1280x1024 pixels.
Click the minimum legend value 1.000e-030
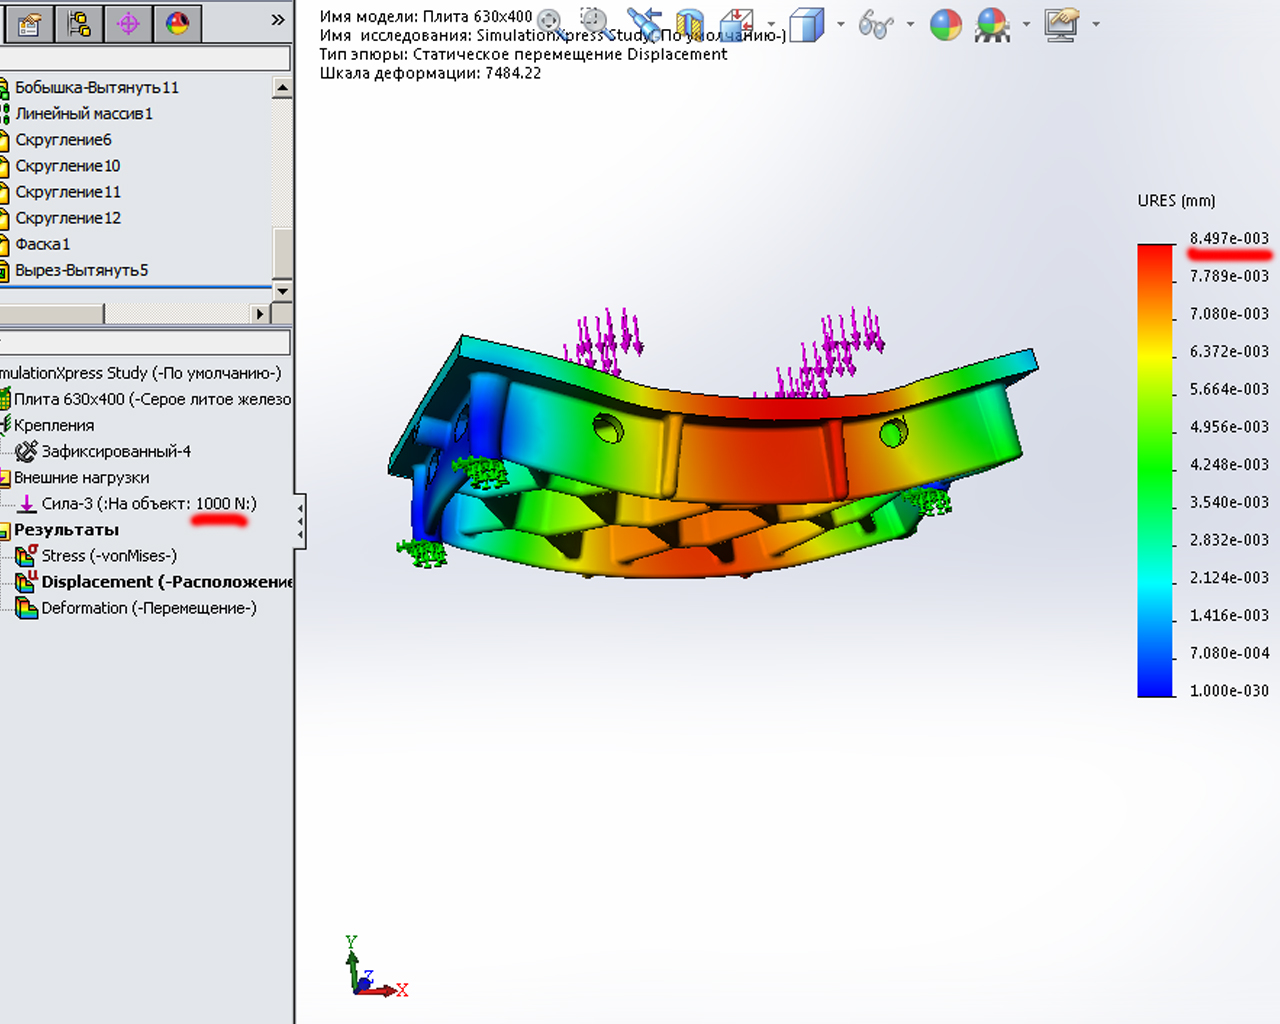pos(1229,690)
